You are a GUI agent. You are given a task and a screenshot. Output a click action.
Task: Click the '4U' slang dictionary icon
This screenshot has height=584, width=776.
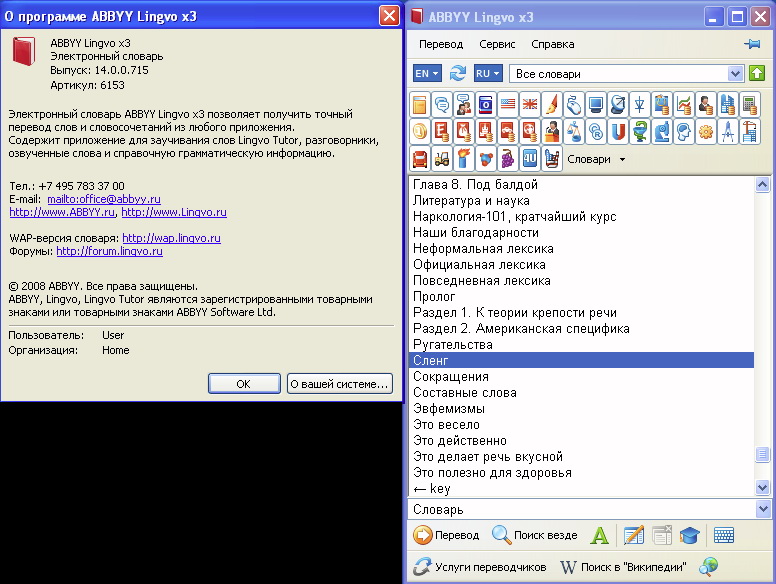tap(530, 159)
